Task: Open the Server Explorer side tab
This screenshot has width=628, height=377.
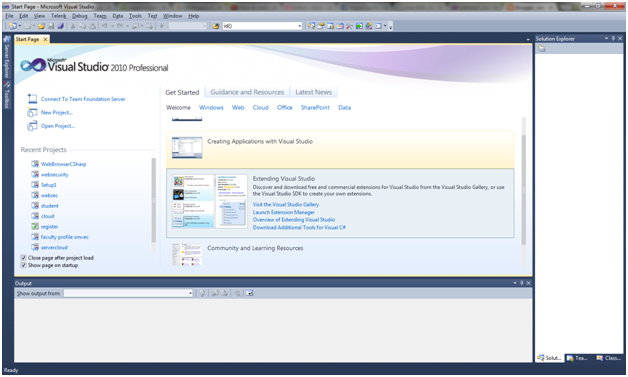Action: tap(7, 57)
